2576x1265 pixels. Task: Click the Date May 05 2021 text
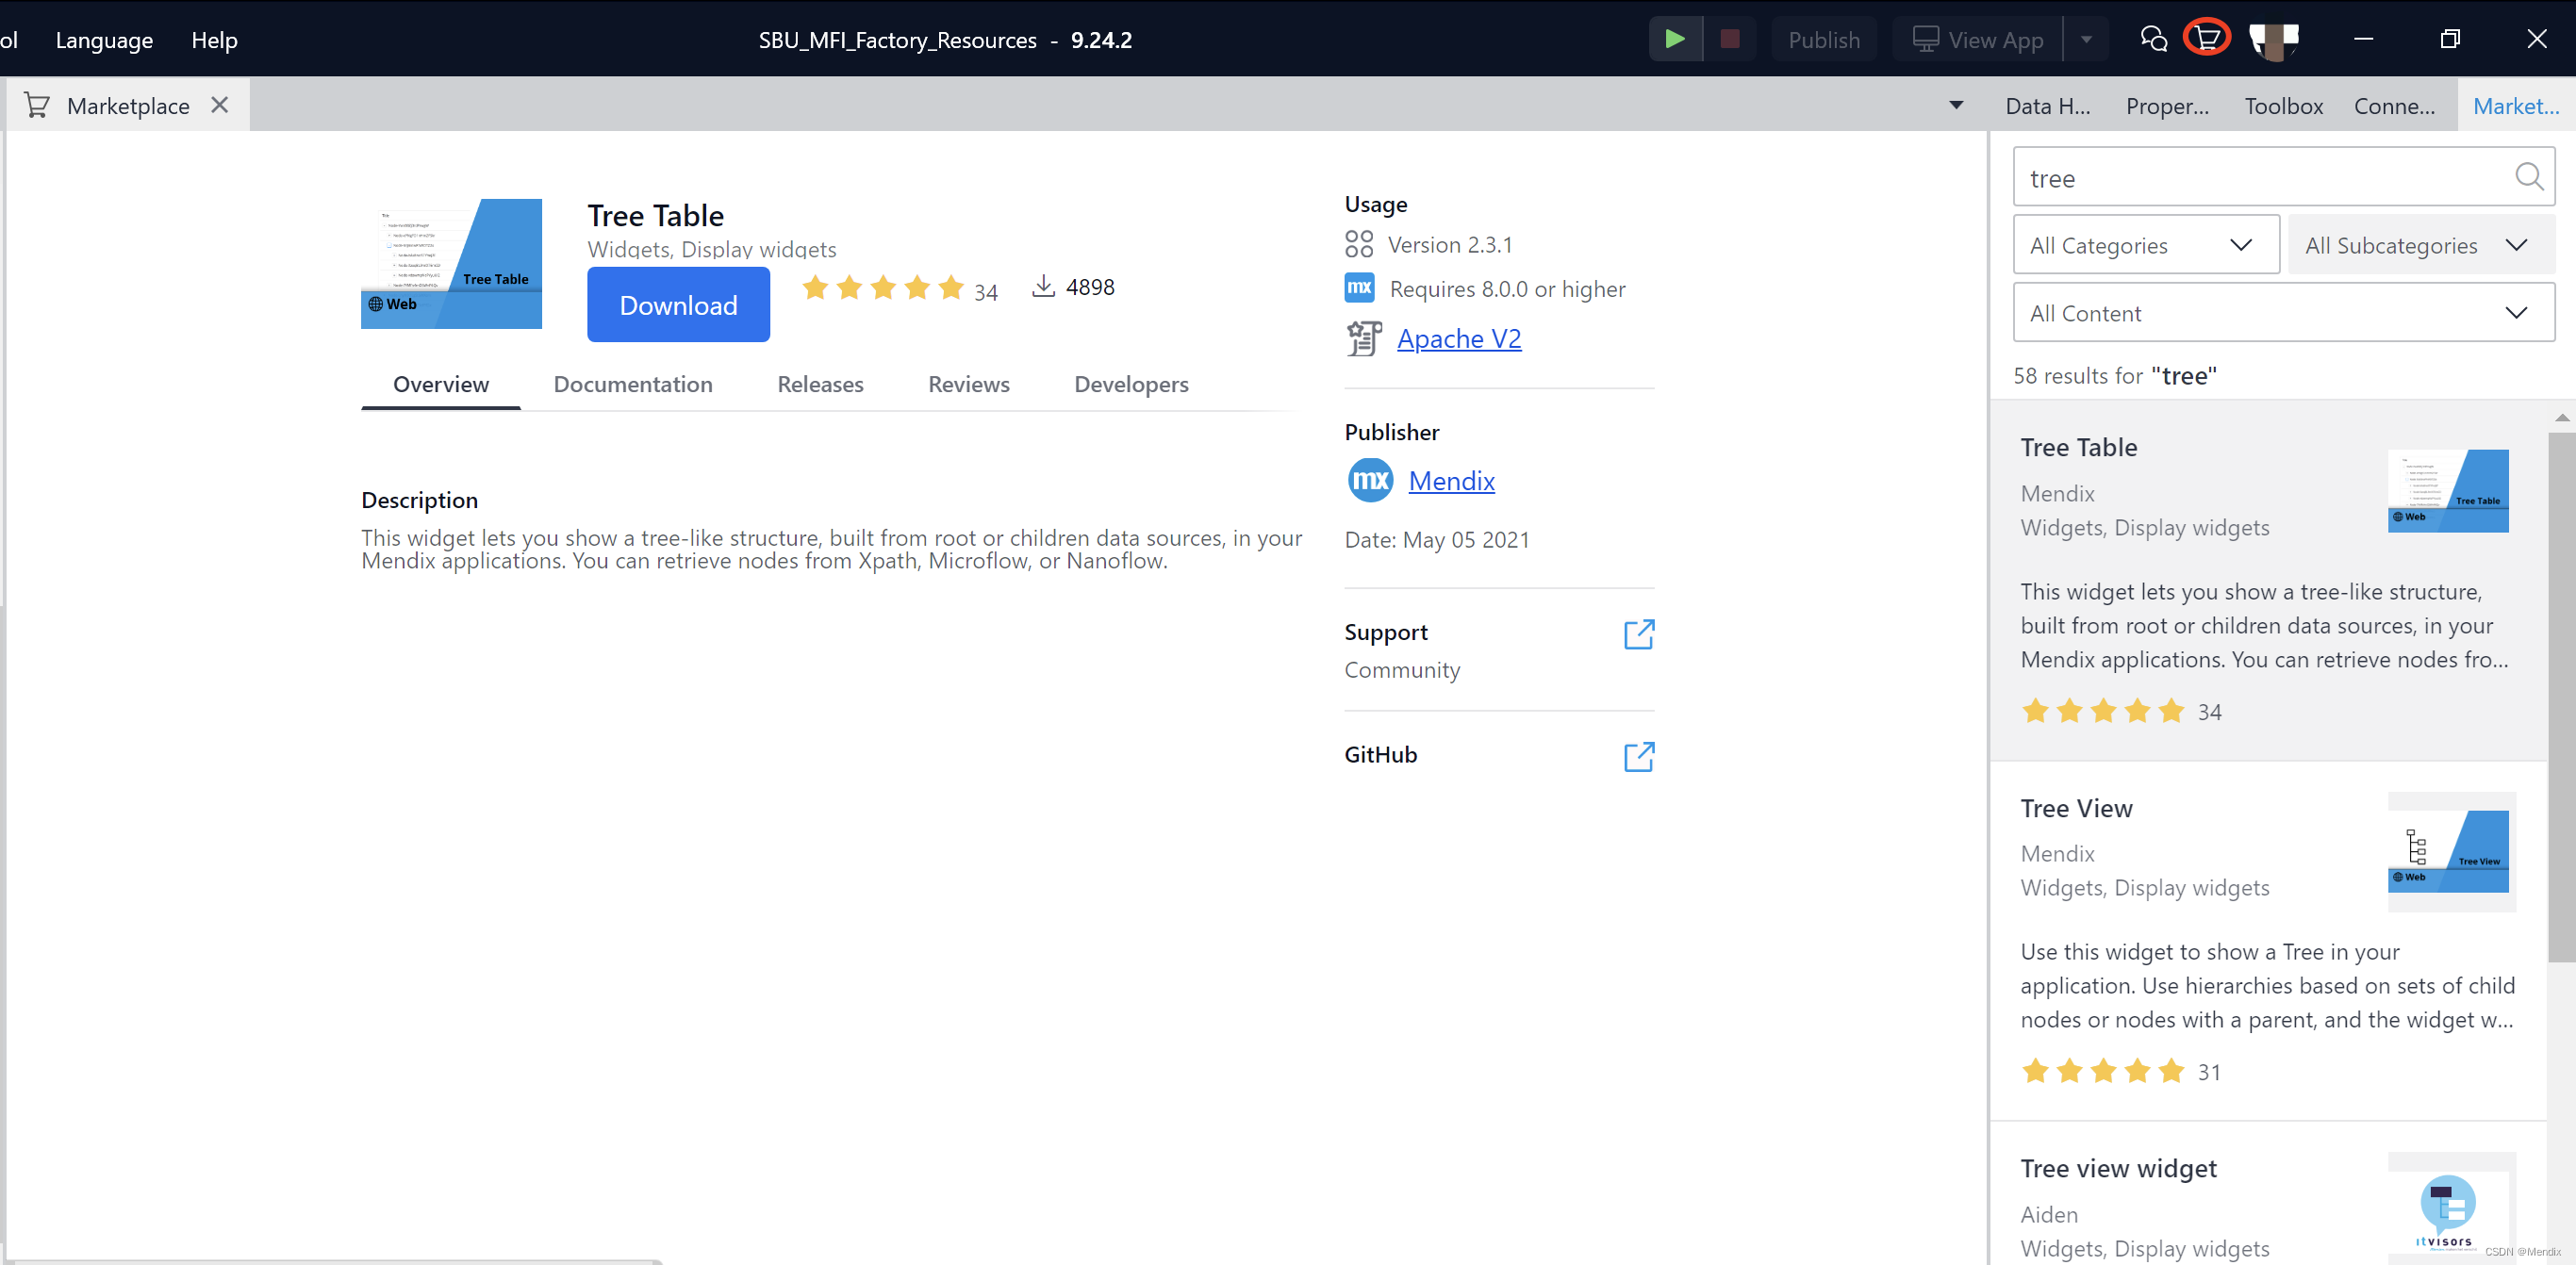[1437, 540]
